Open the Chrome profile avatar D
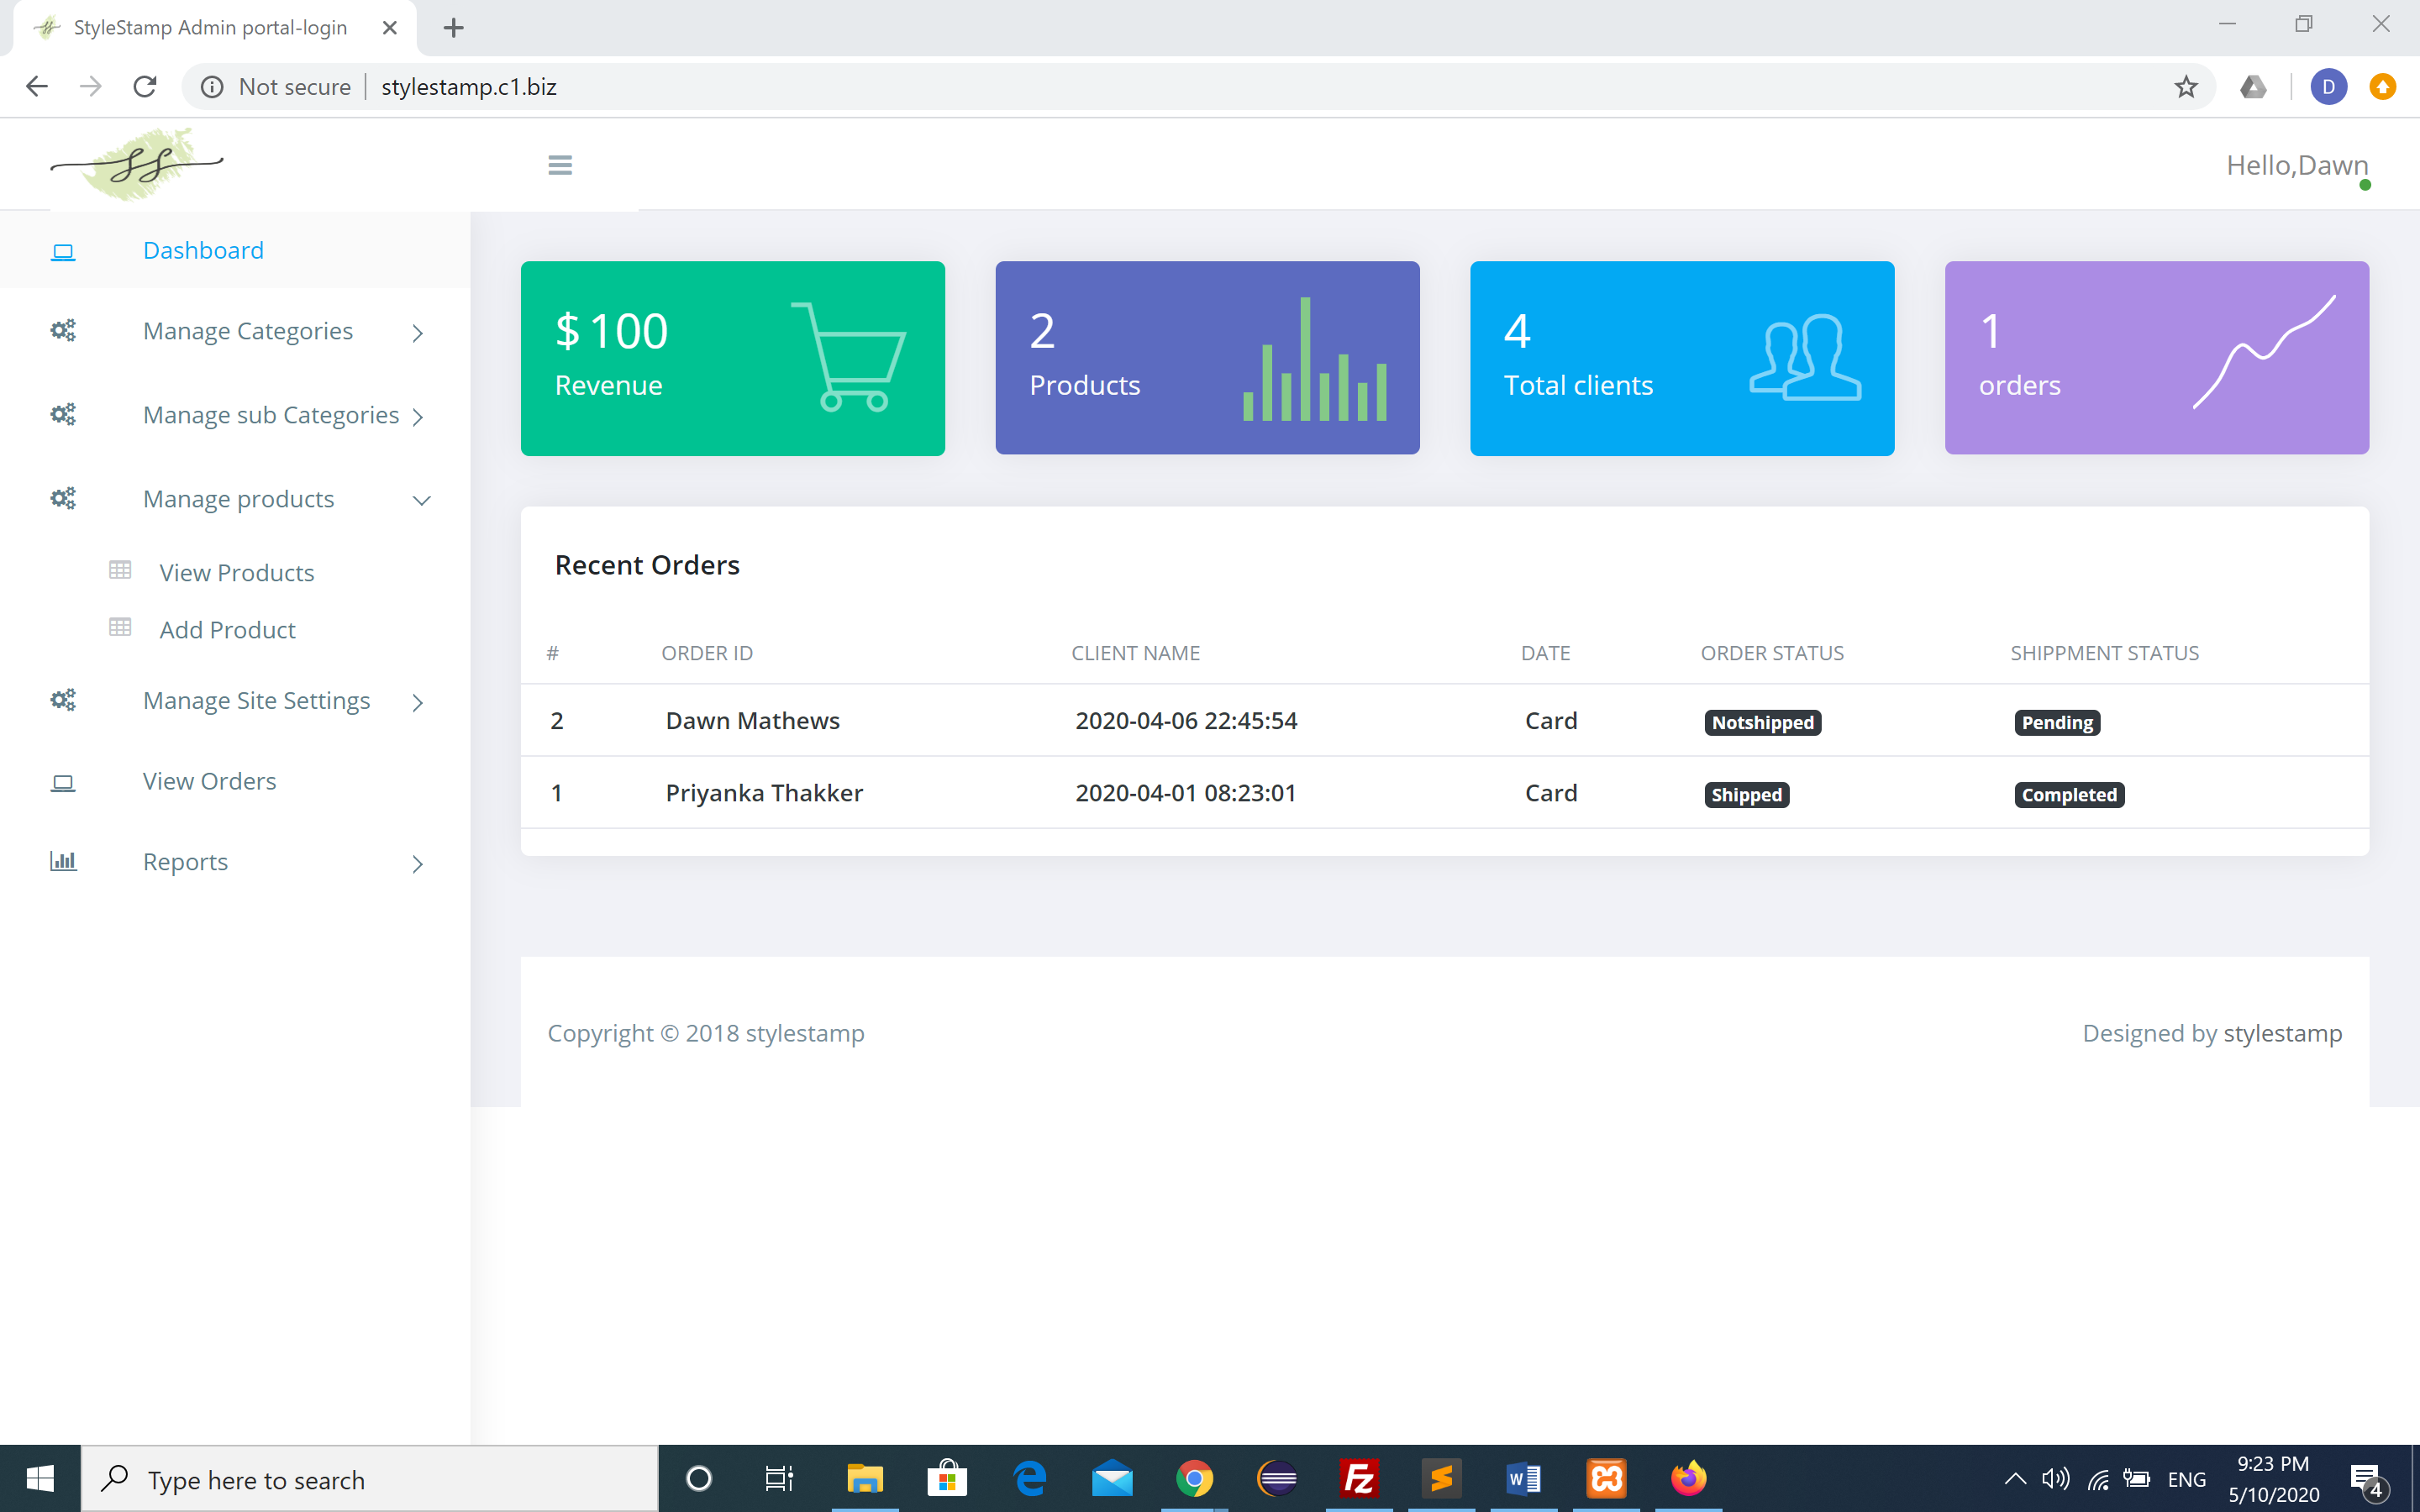Screen dimensions: 2420x1512 (2328, 87)
